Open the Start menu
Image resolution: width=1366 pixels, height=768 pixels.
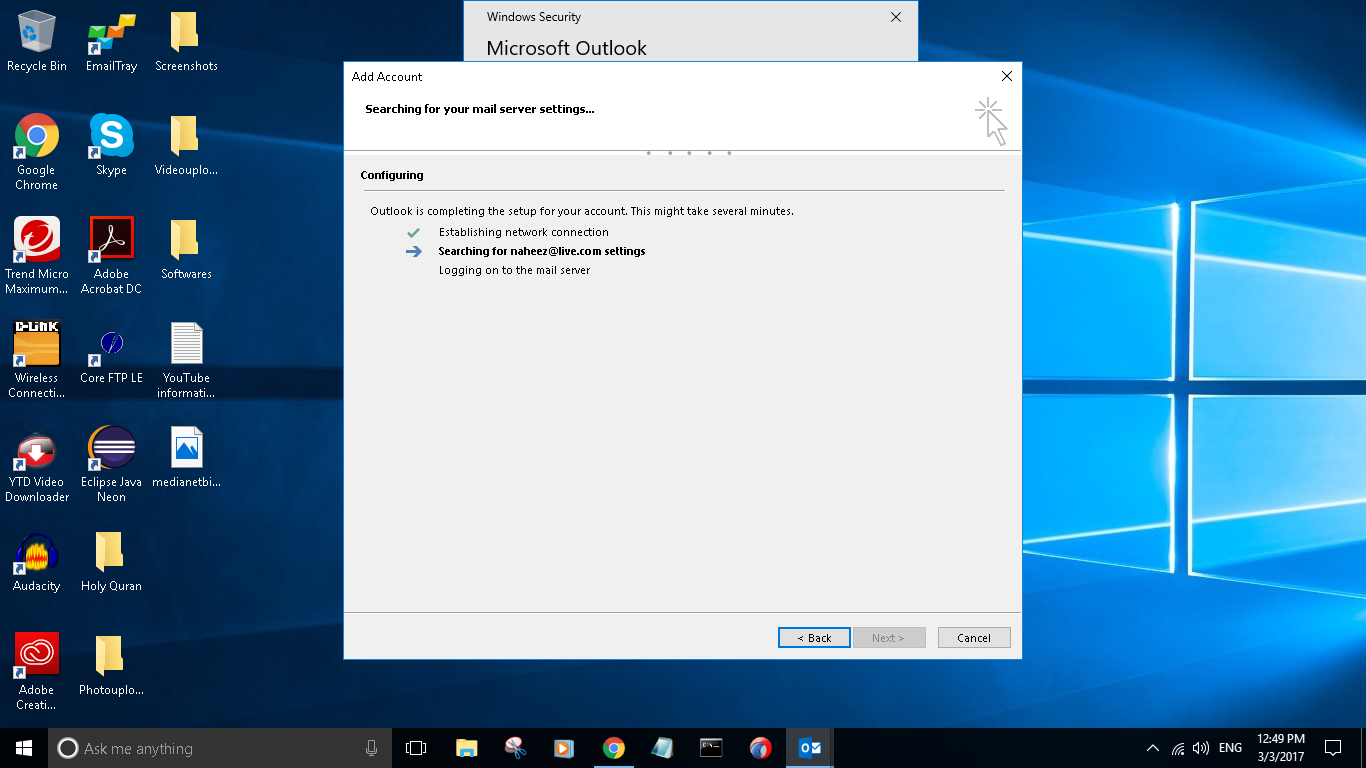click(21, 747)
